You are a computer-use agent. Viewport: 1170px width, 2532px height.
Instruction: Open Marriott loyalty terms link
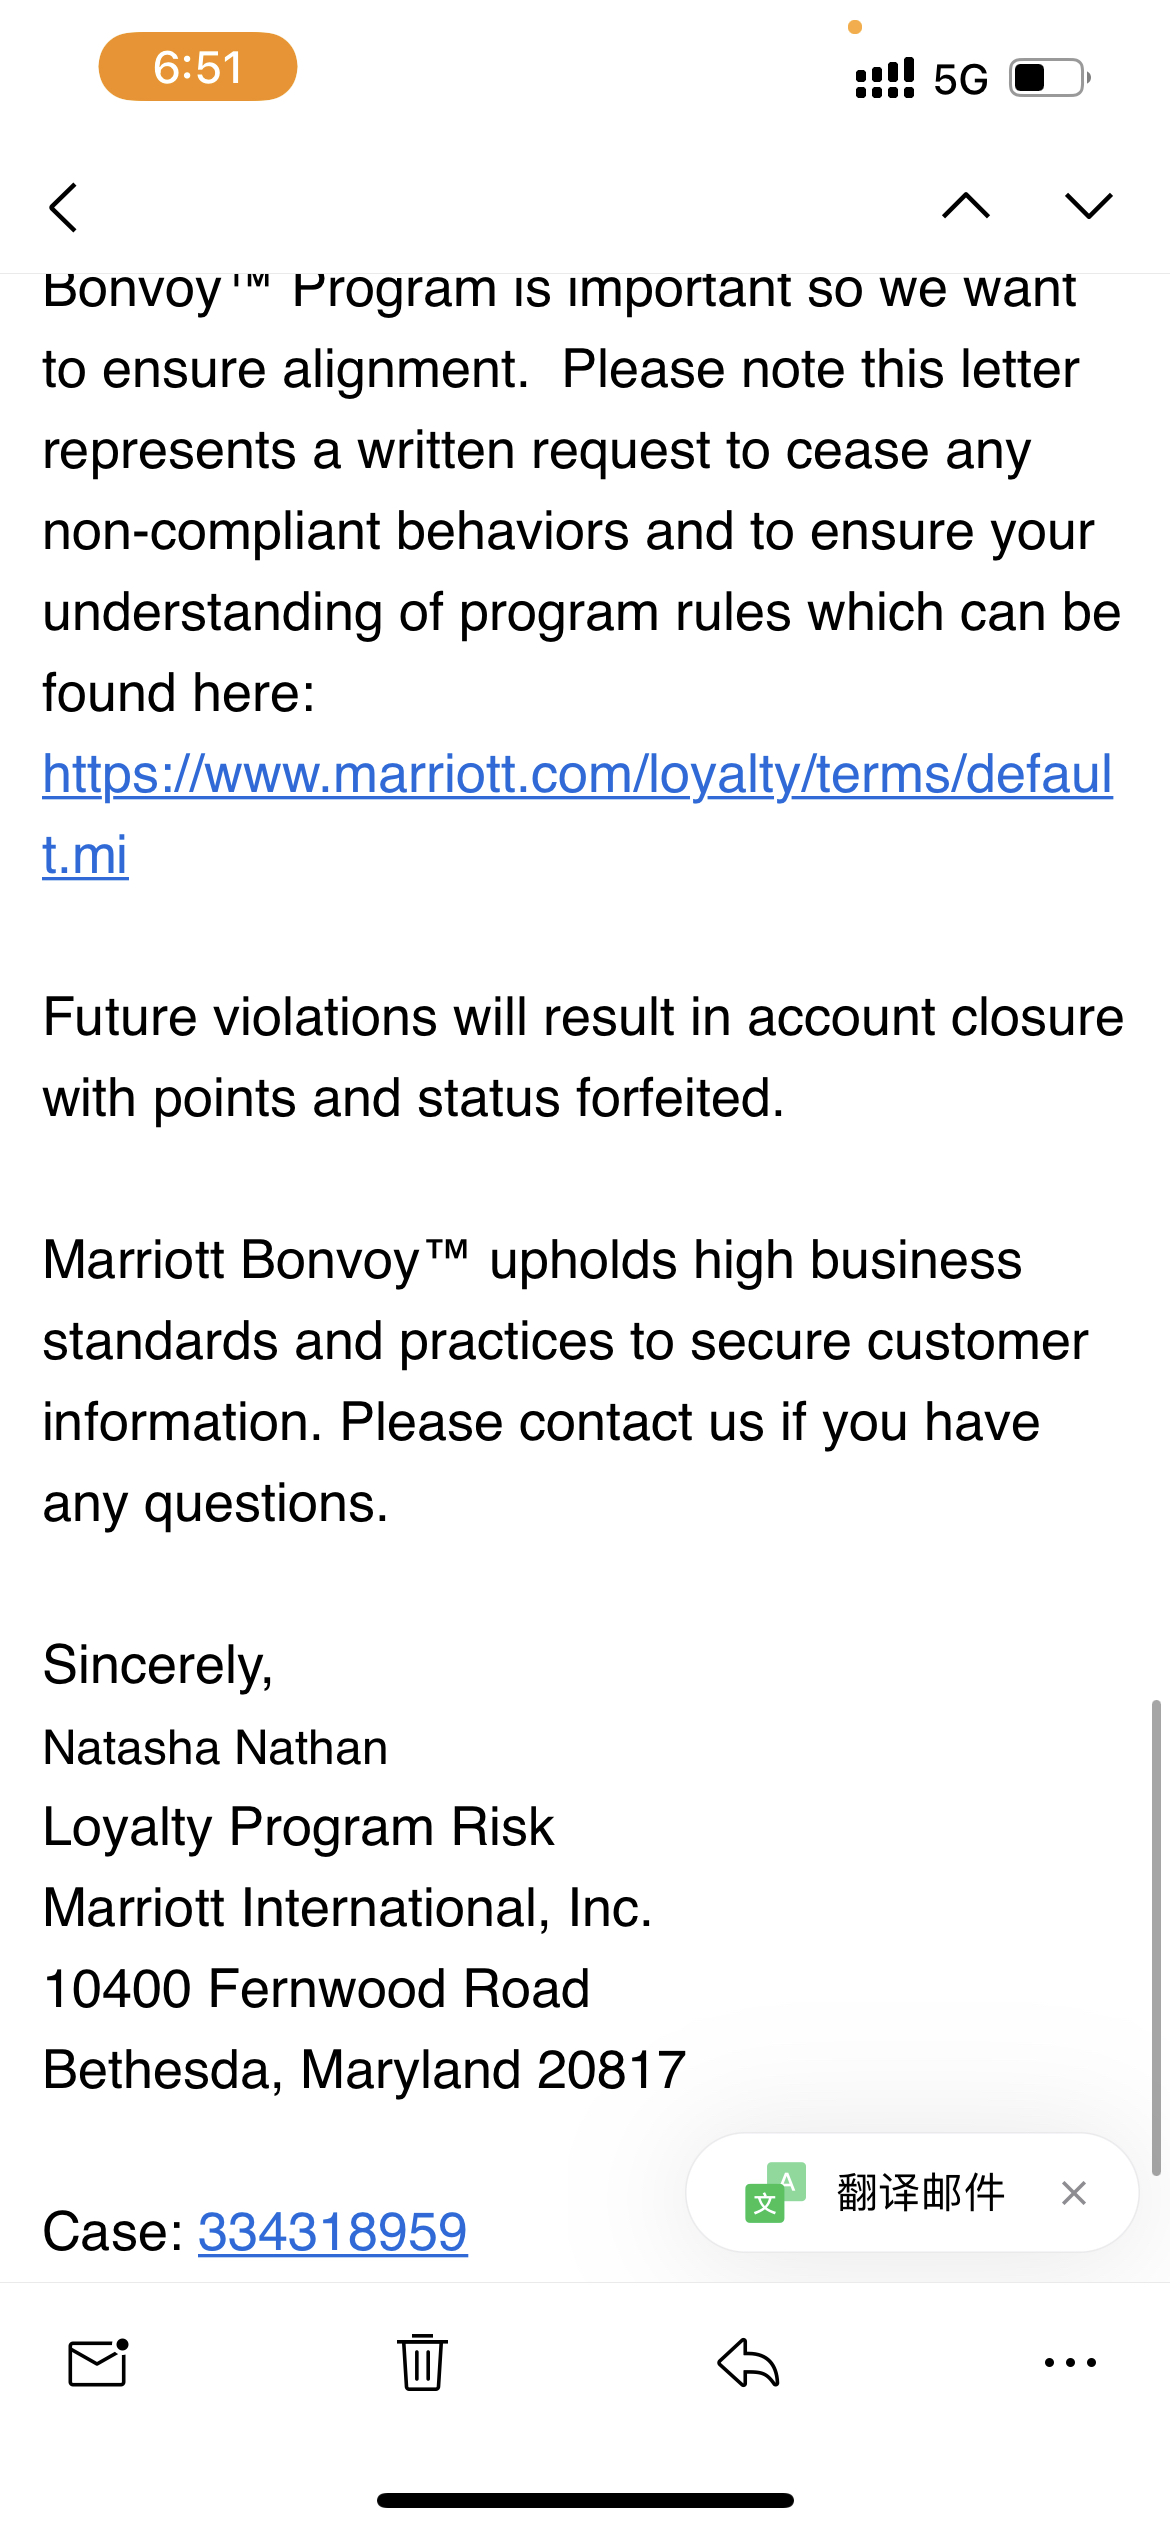pos(577,774)
